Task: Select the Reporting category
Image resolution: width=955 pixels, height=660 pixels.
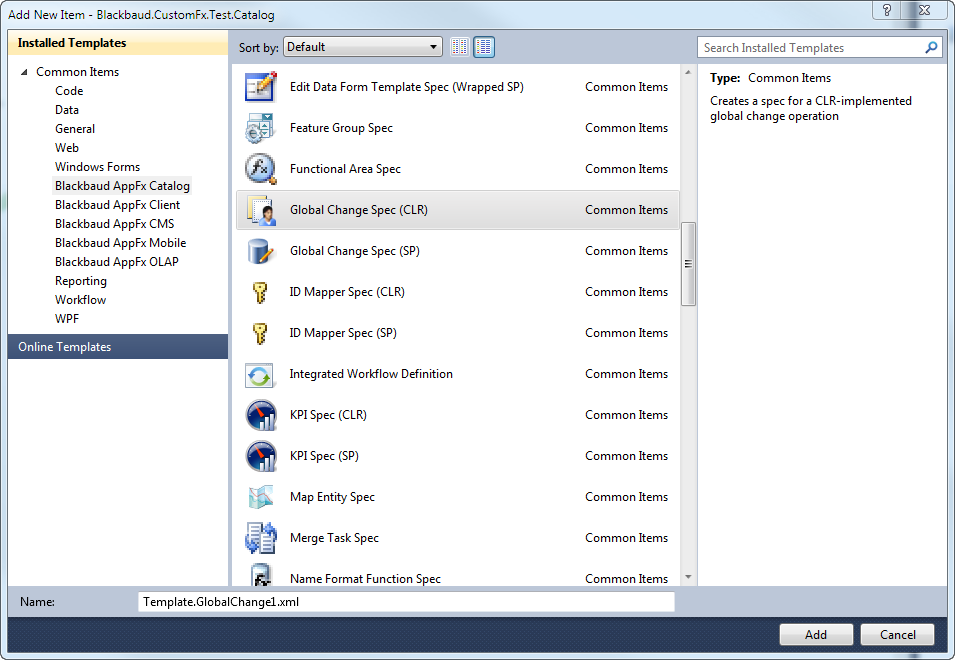Action: point(81,281)
